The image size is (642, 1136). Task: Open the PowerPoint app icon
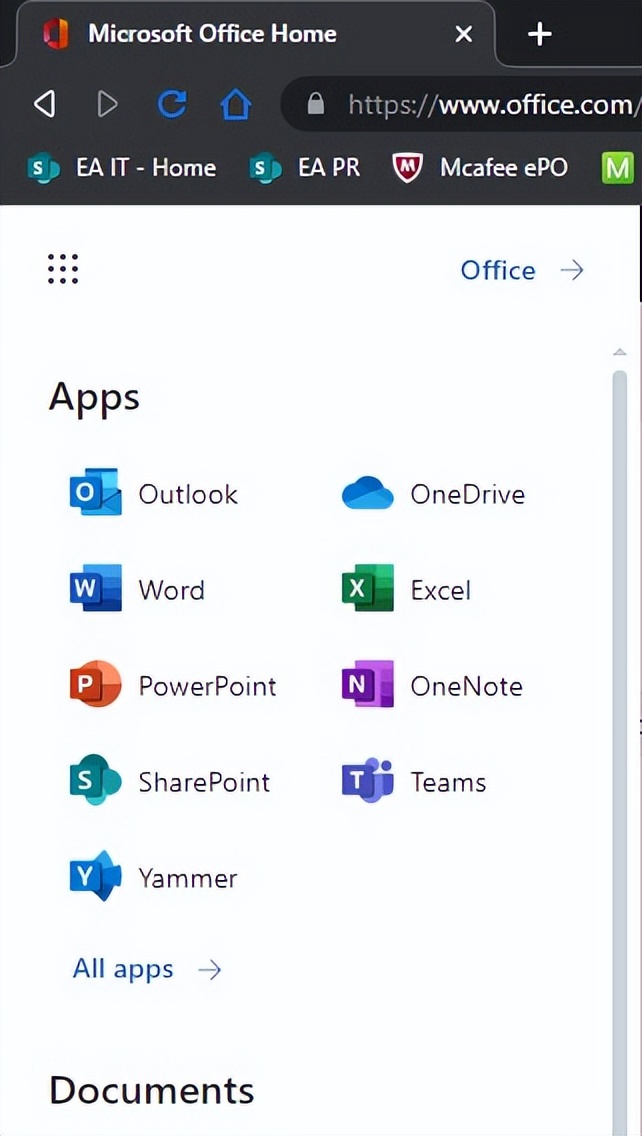pyautogui.click(x=95, y=685)
